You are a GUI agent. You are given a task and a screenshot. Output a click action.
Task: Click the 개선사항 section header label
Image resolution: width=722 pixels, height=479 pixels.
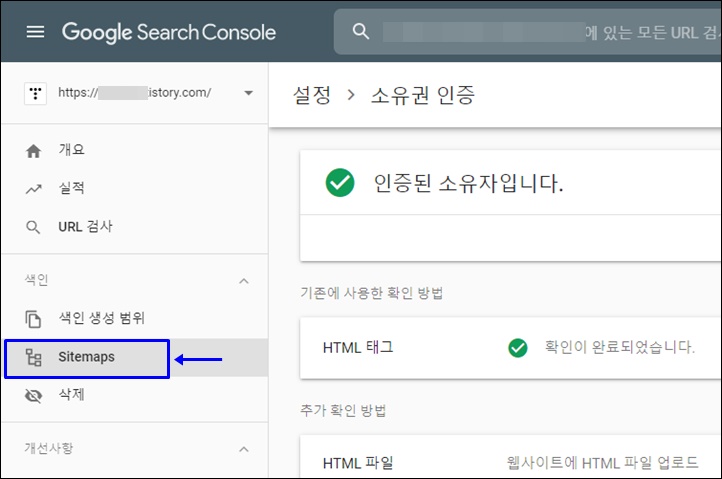pos(49,448)
